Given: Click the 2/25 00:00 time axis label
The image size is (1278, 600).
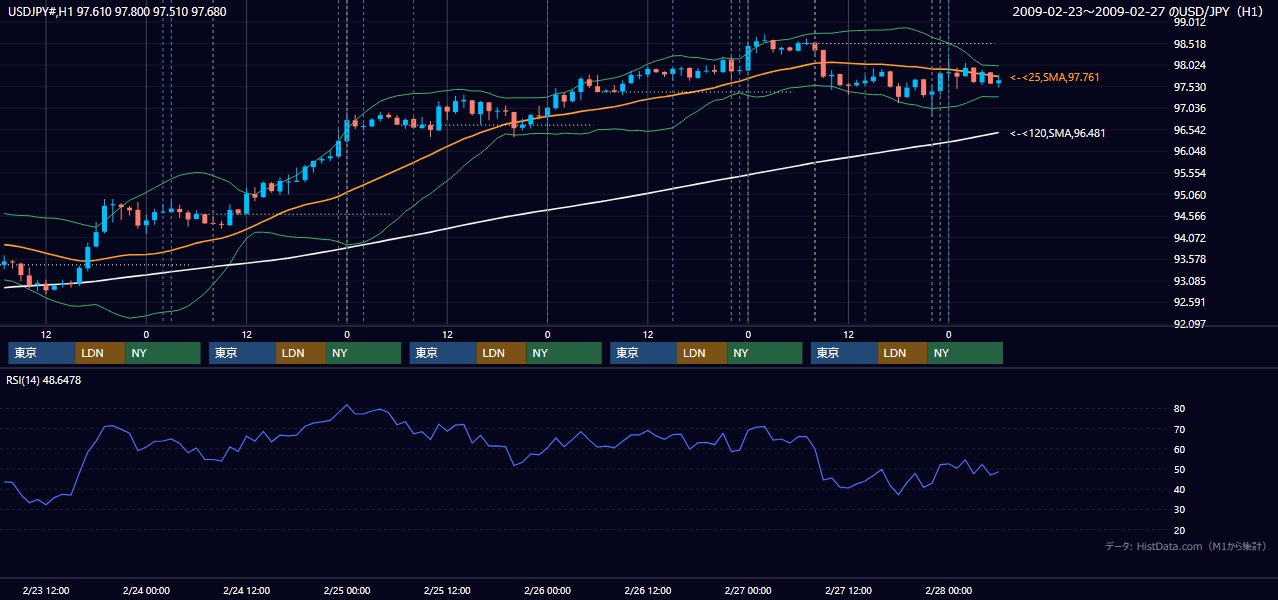Looking at the screenshot, I should pyautogui.click(x=347, y=590).
